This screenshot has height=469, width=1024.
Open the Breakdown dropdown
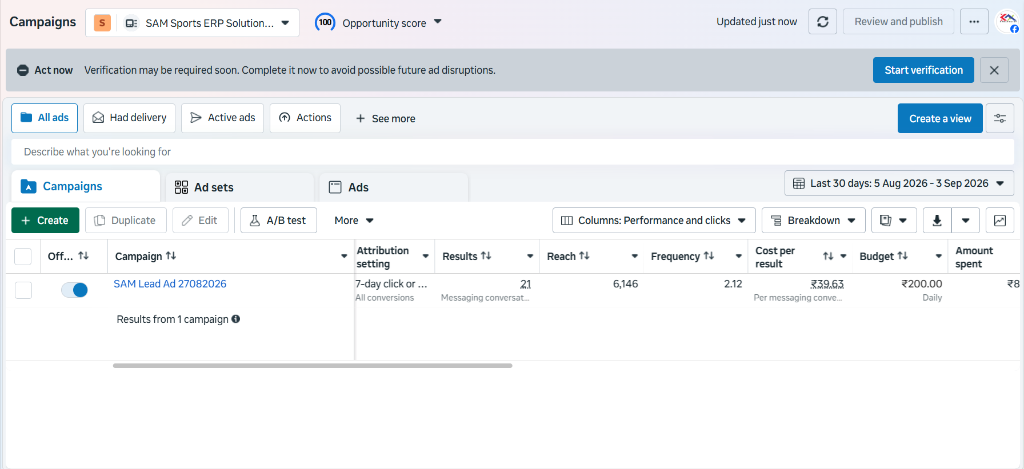pyautogui.click(x=814, y=220)
